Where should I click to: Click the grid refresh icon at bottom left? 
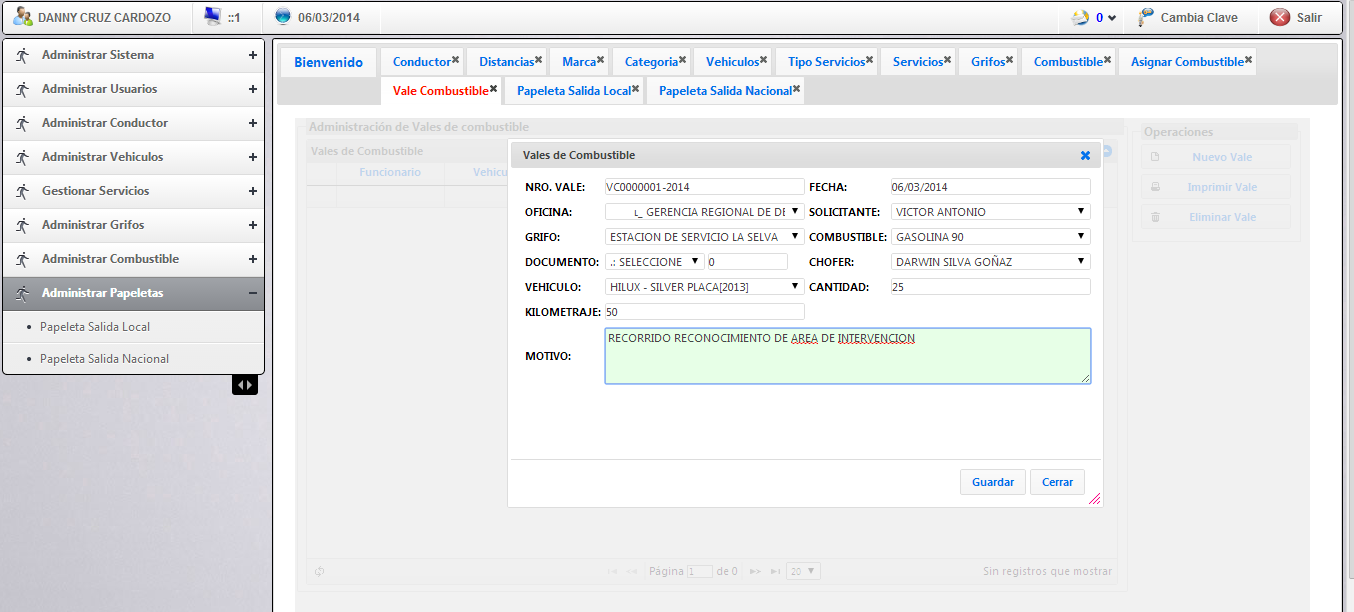tap(320, 572)
